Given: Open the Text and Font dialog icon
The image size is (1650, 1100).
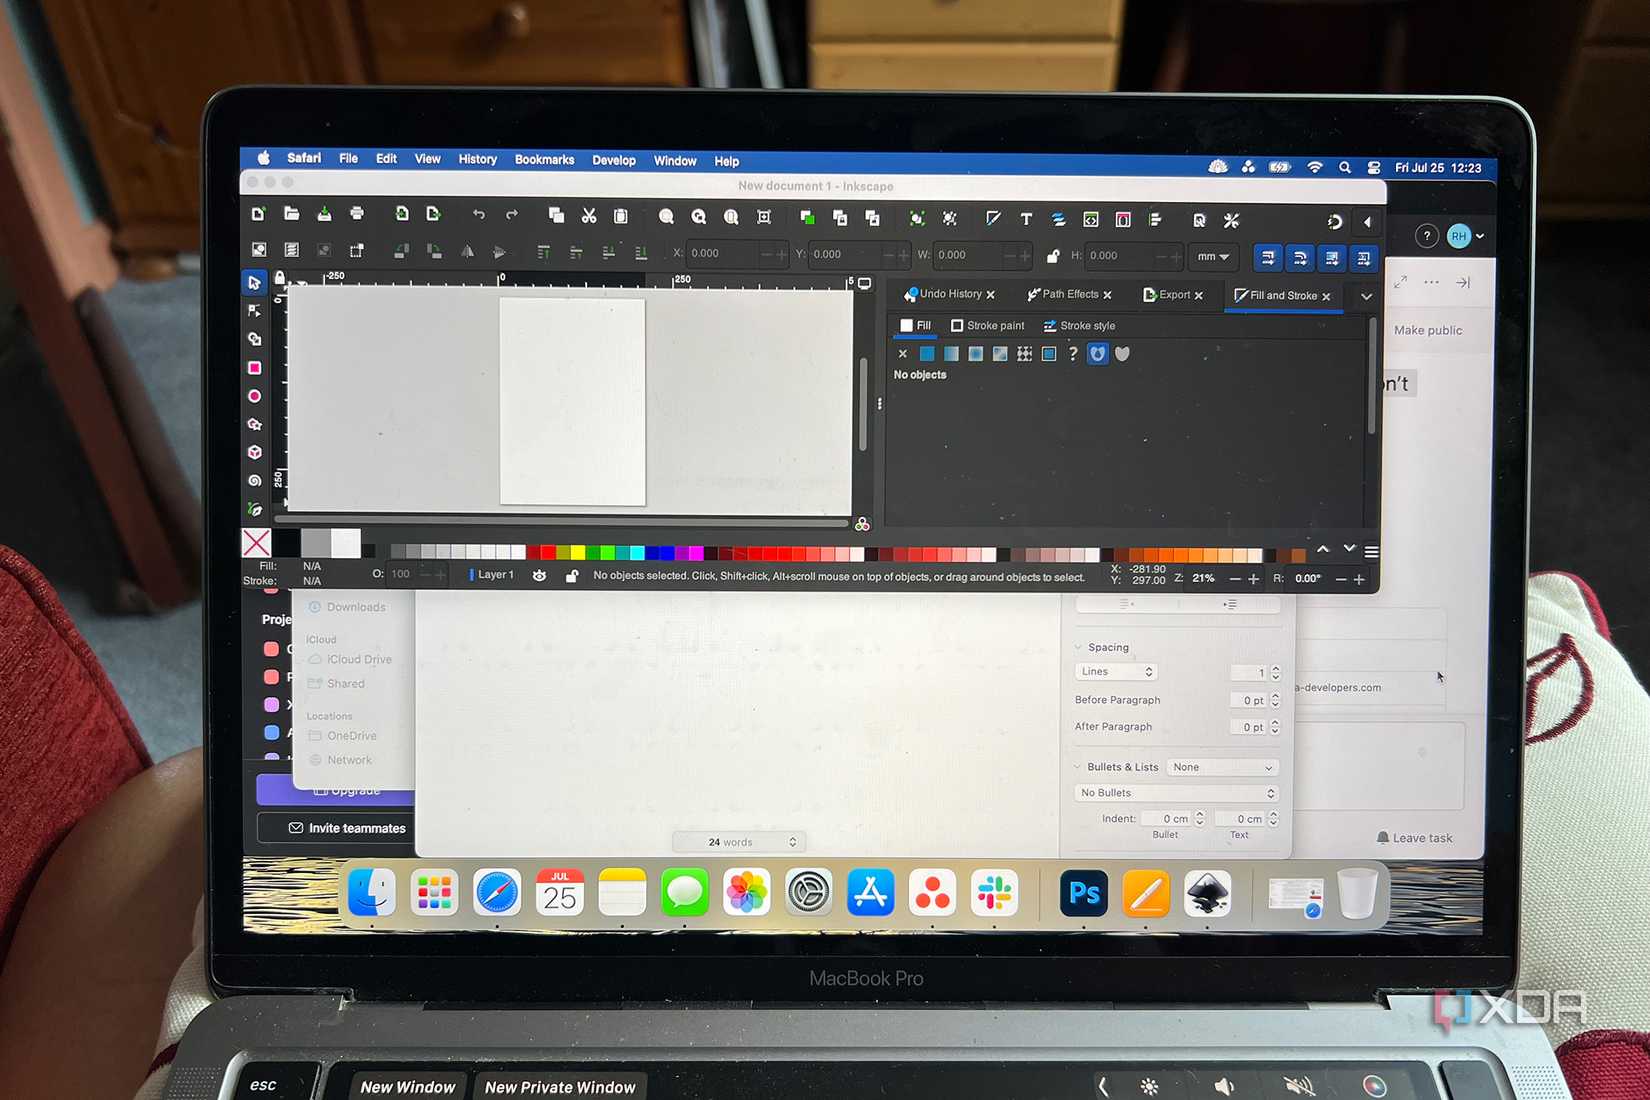Looking at the screenshot, I should click(x=1026, y=219).
